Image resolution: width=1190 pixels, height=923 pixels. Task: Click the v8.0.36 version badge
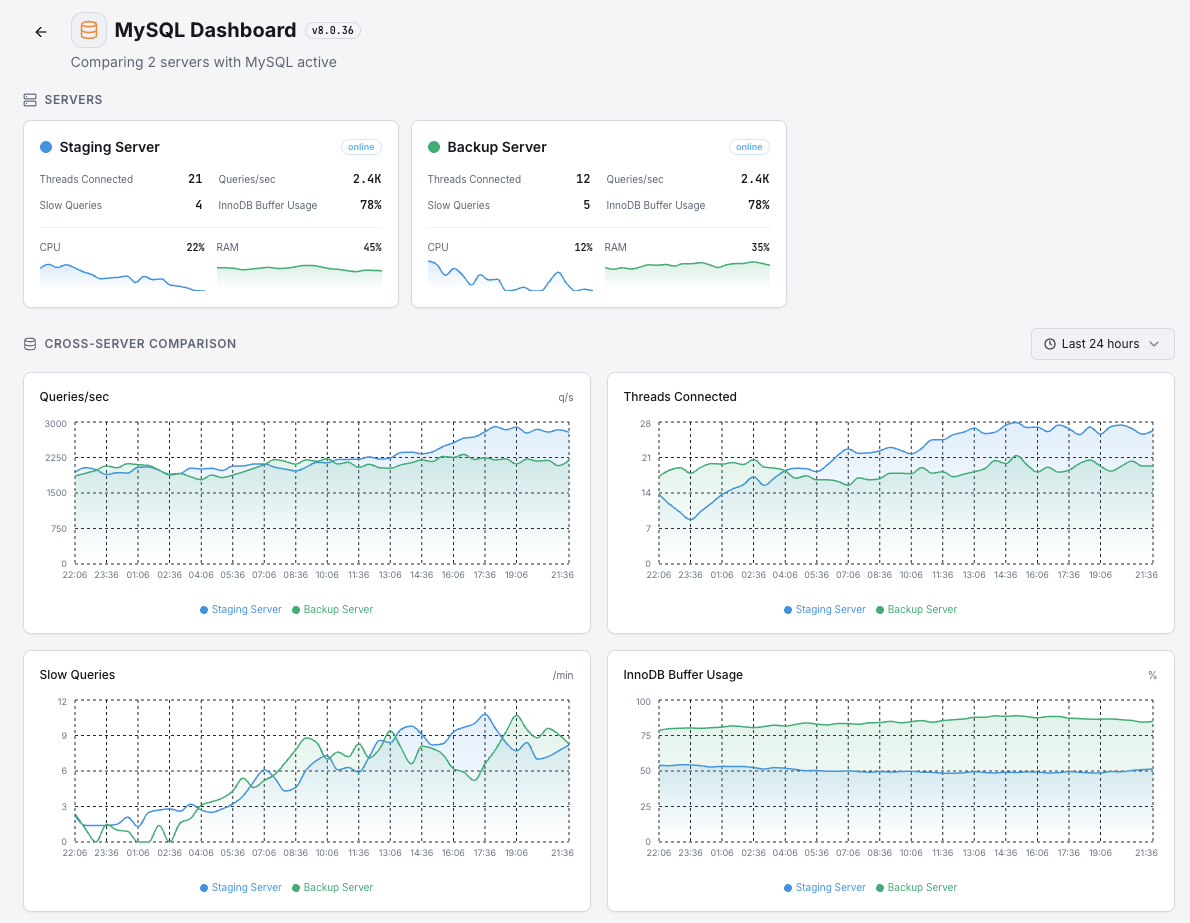click(x=333, y=30)
